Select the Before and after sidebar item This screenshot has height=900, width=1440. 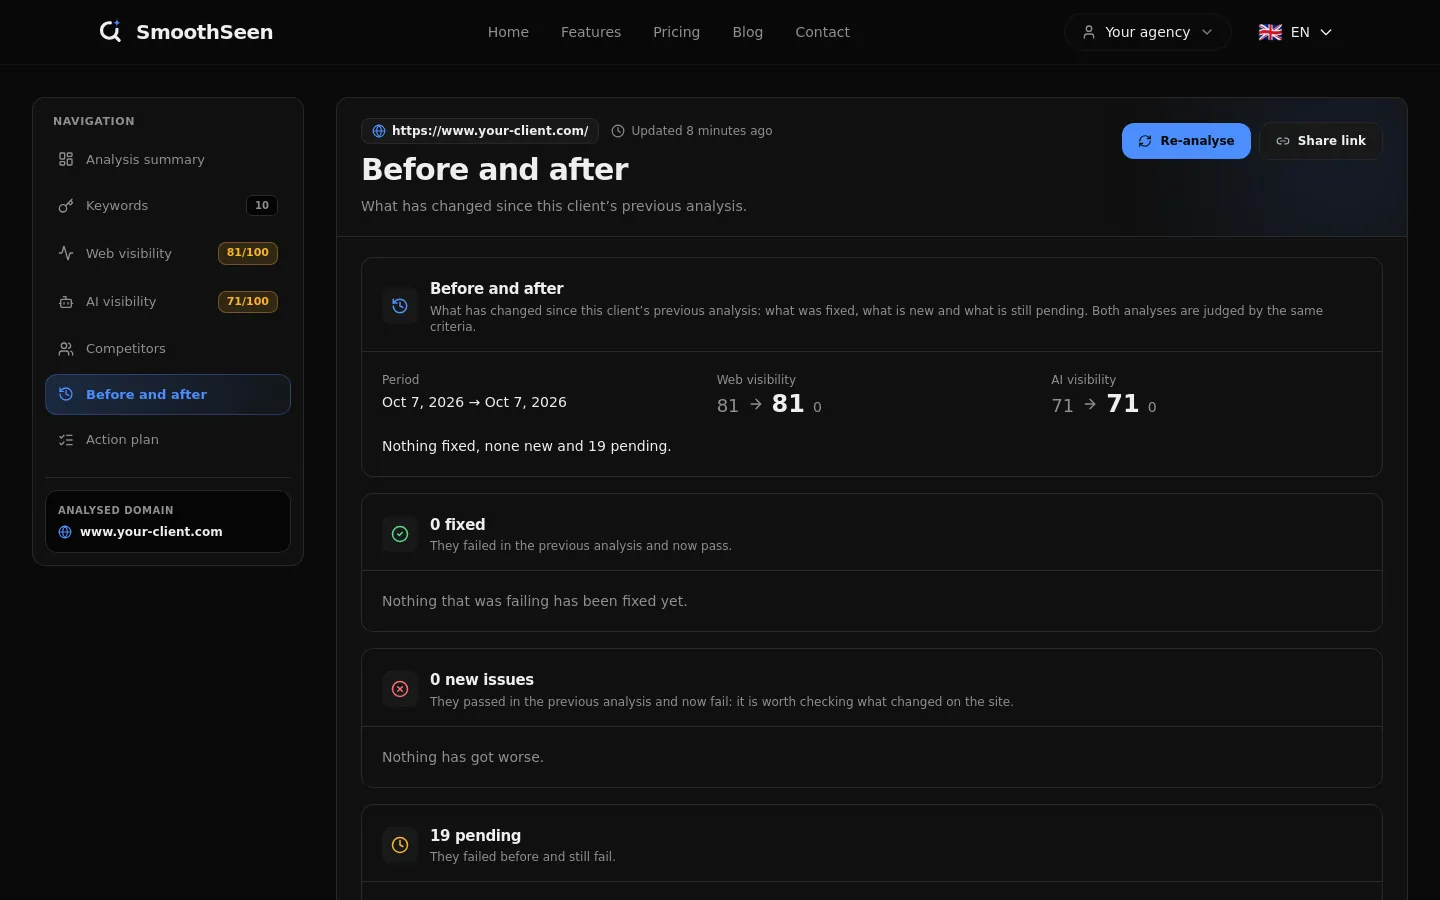pyautogui.click(x=168, y=395)
